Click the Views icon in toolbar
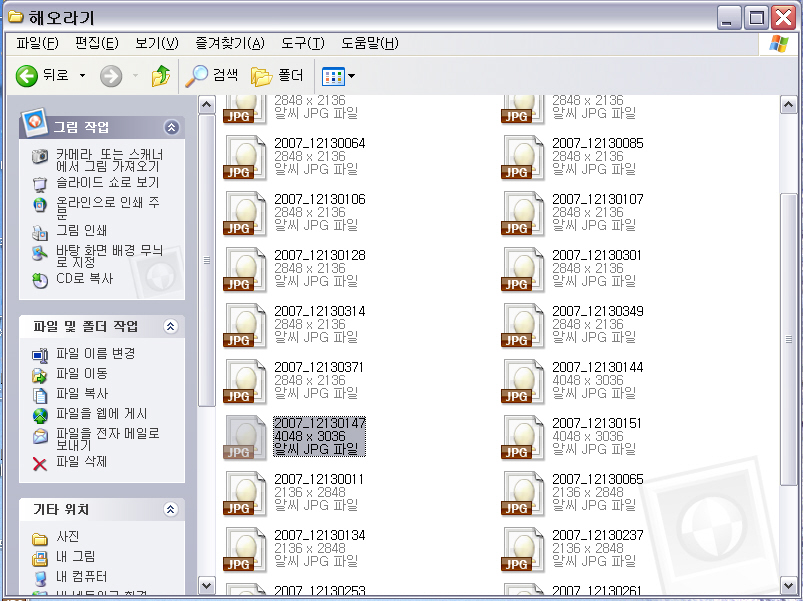This screenshot has width=803, height=601. [332, 76]
